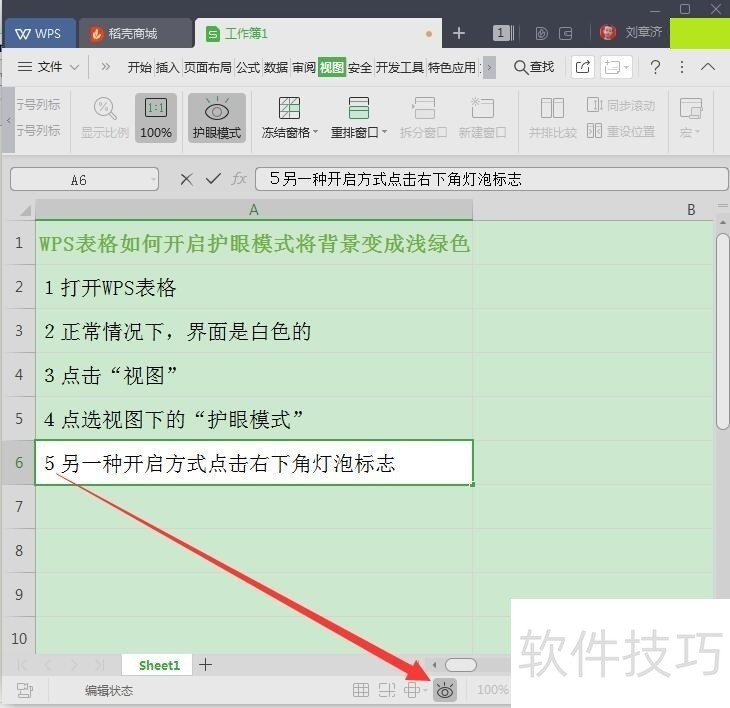This screenshot has height=708, width=730.
Task: Open the help question mark icon
Action: [655, 67]
